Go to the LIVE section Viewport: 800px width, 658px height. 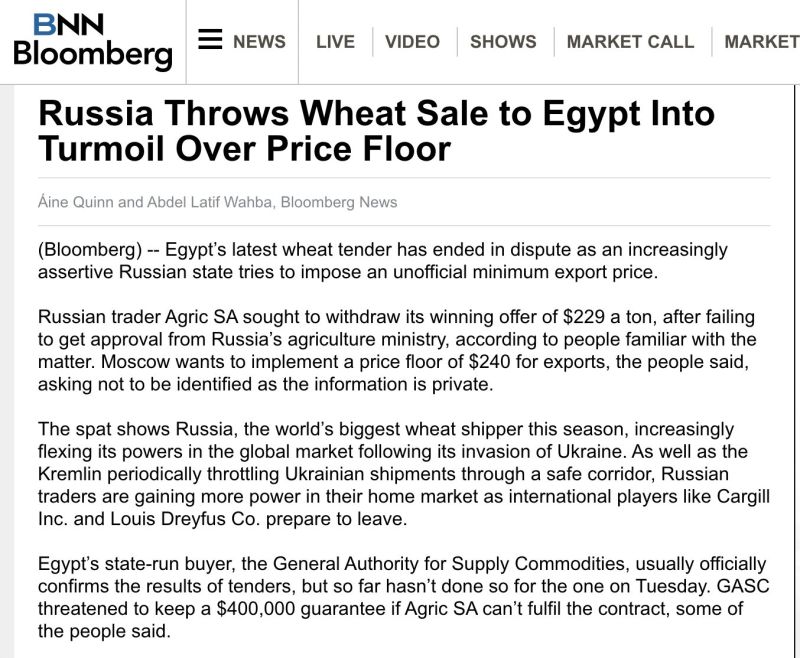335,41
